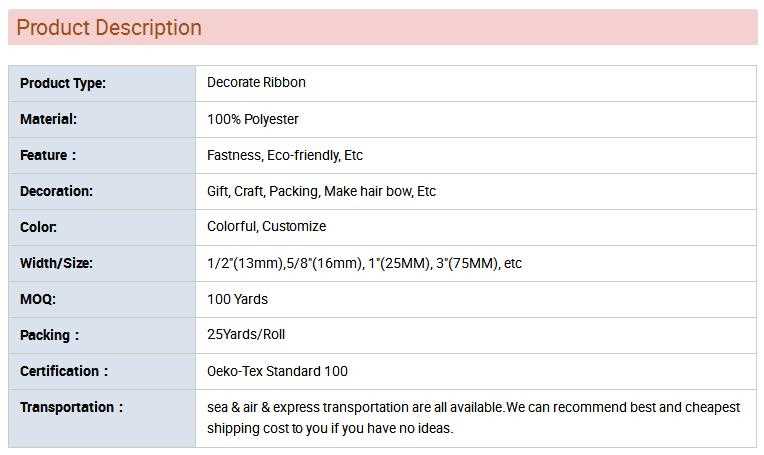
Task: Click the 100% Polyester value
Action: 252,119
